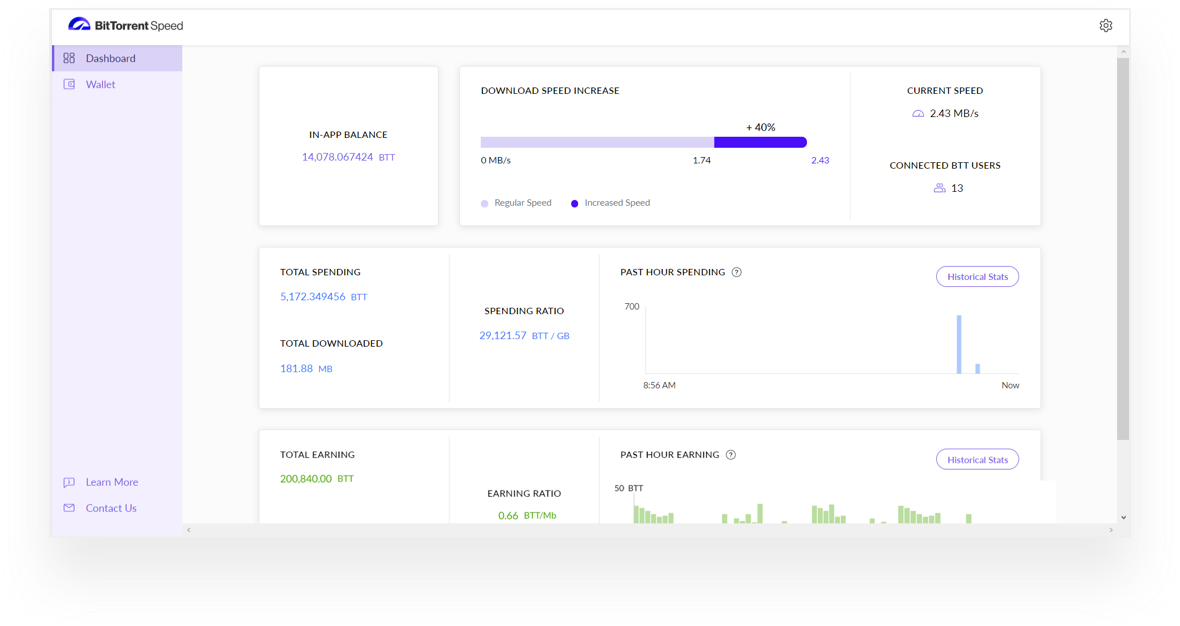Click the Learn More link
Viewport: 1180px width, 626px height.
tap(111, 482)
